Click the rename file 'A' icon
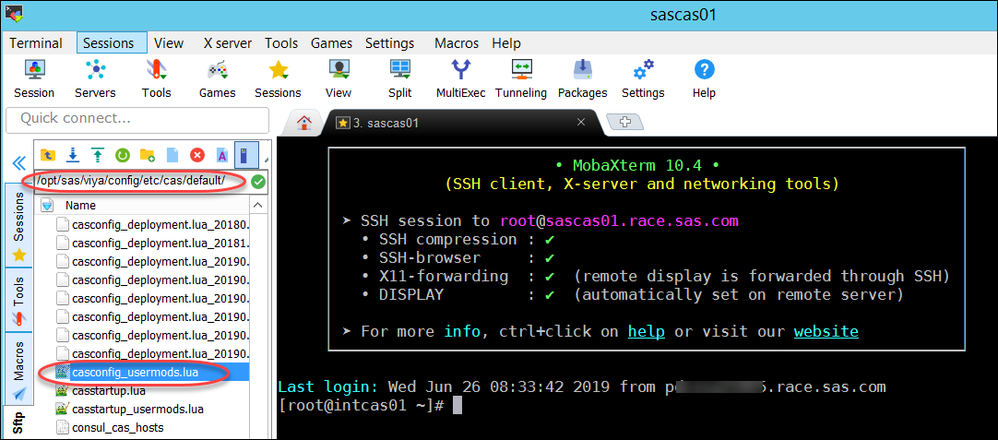 click(222, 155)
